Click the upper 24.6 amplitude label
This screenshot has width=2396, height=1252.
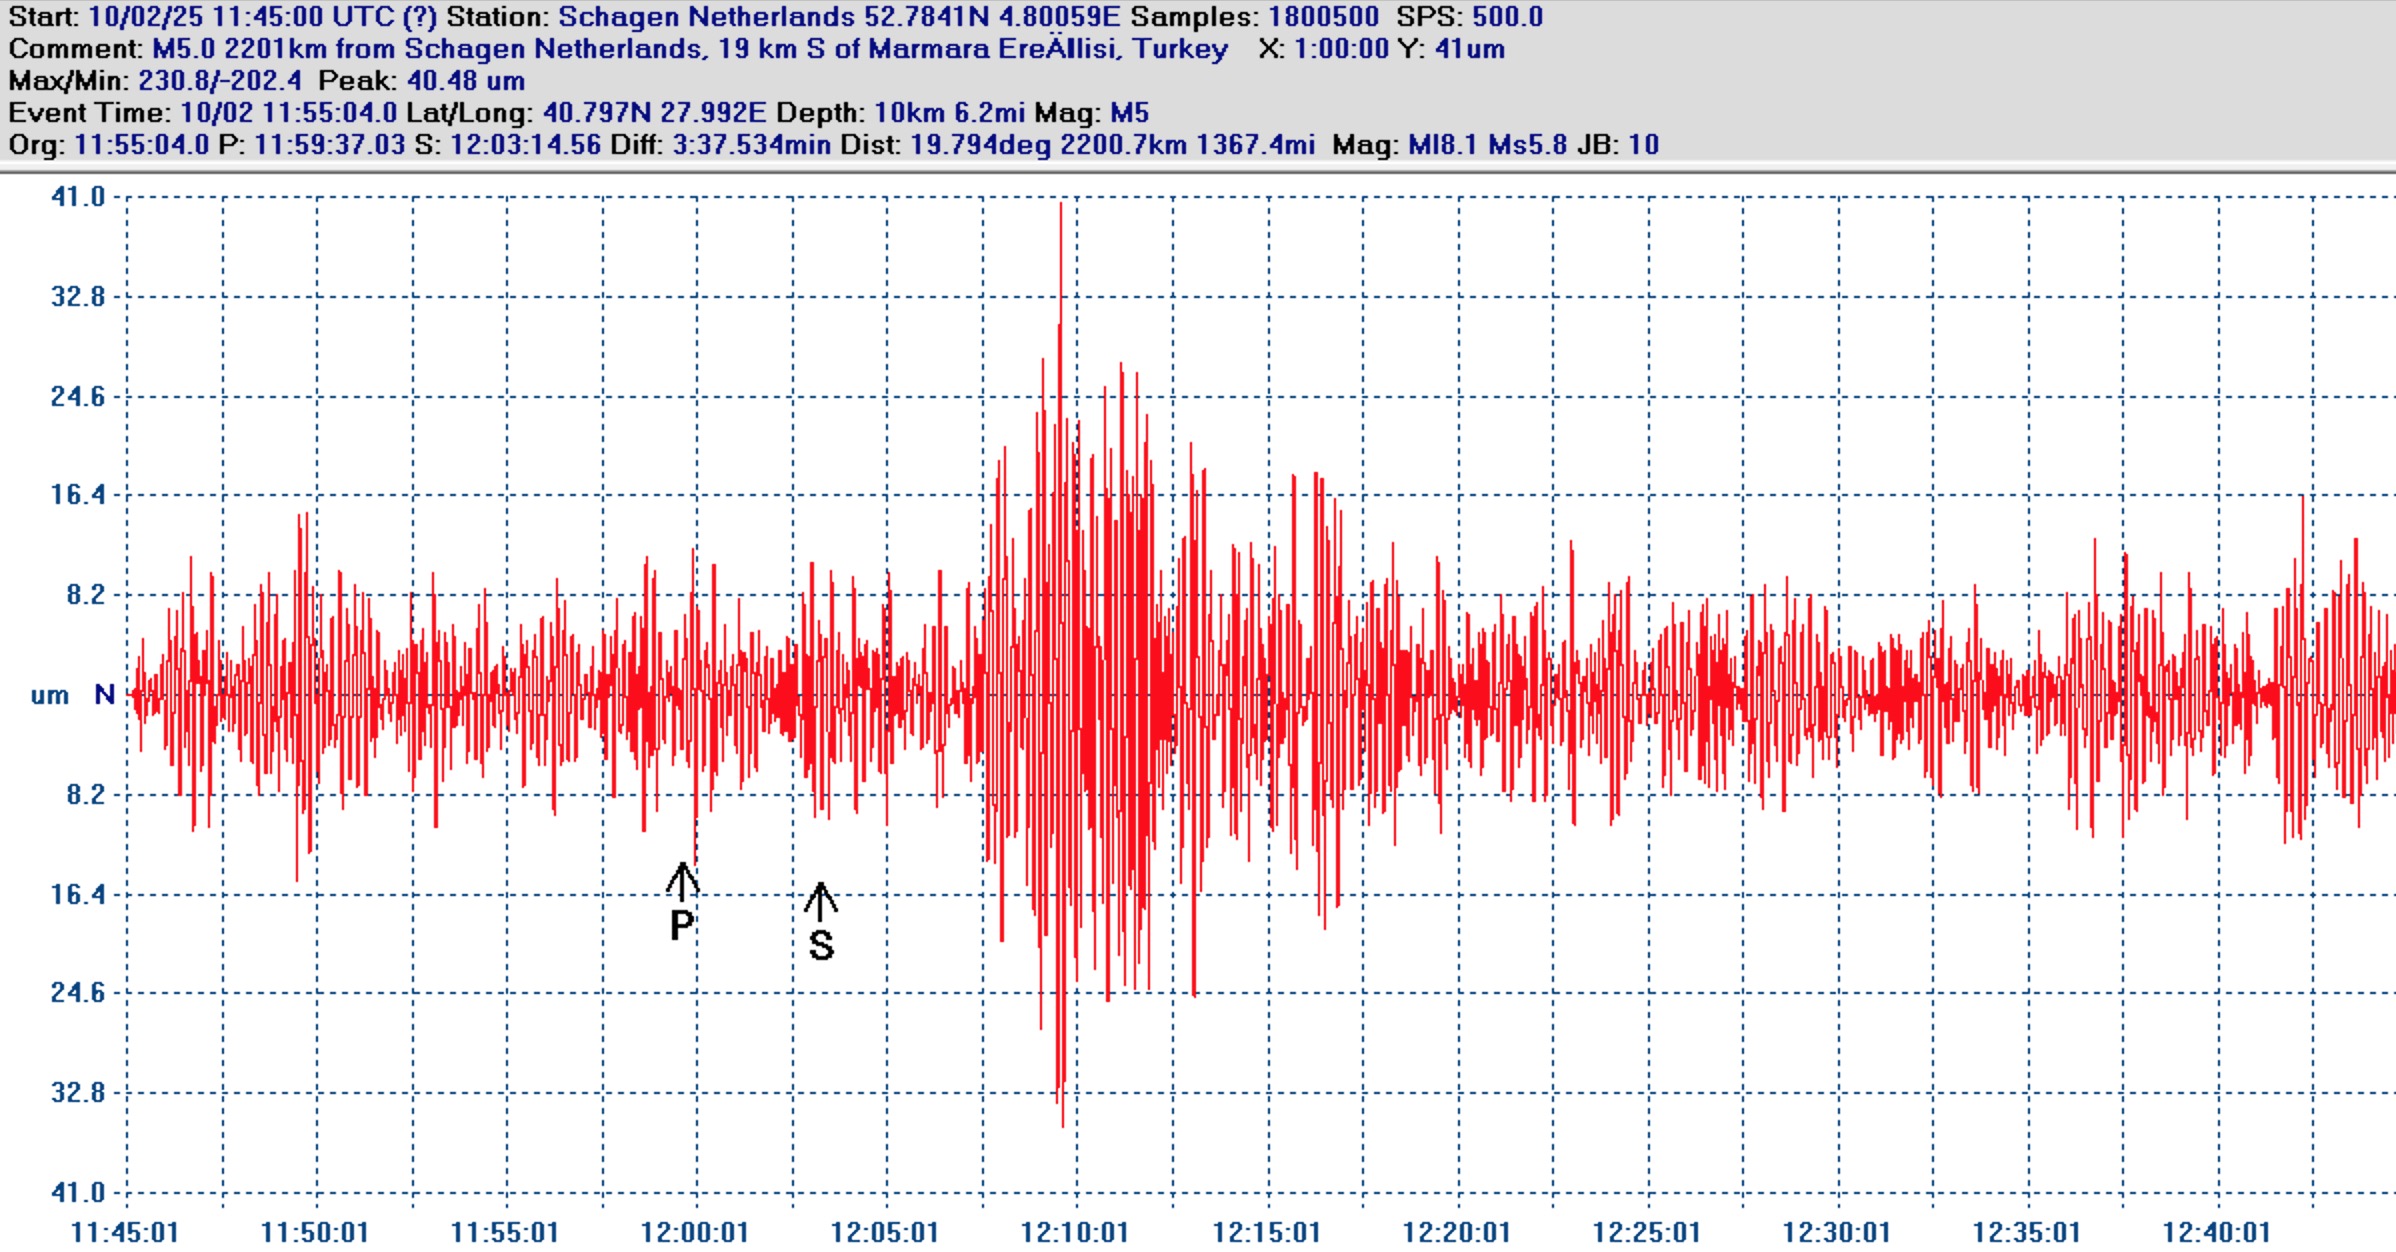pyautogui.click(x=78, y=397)
